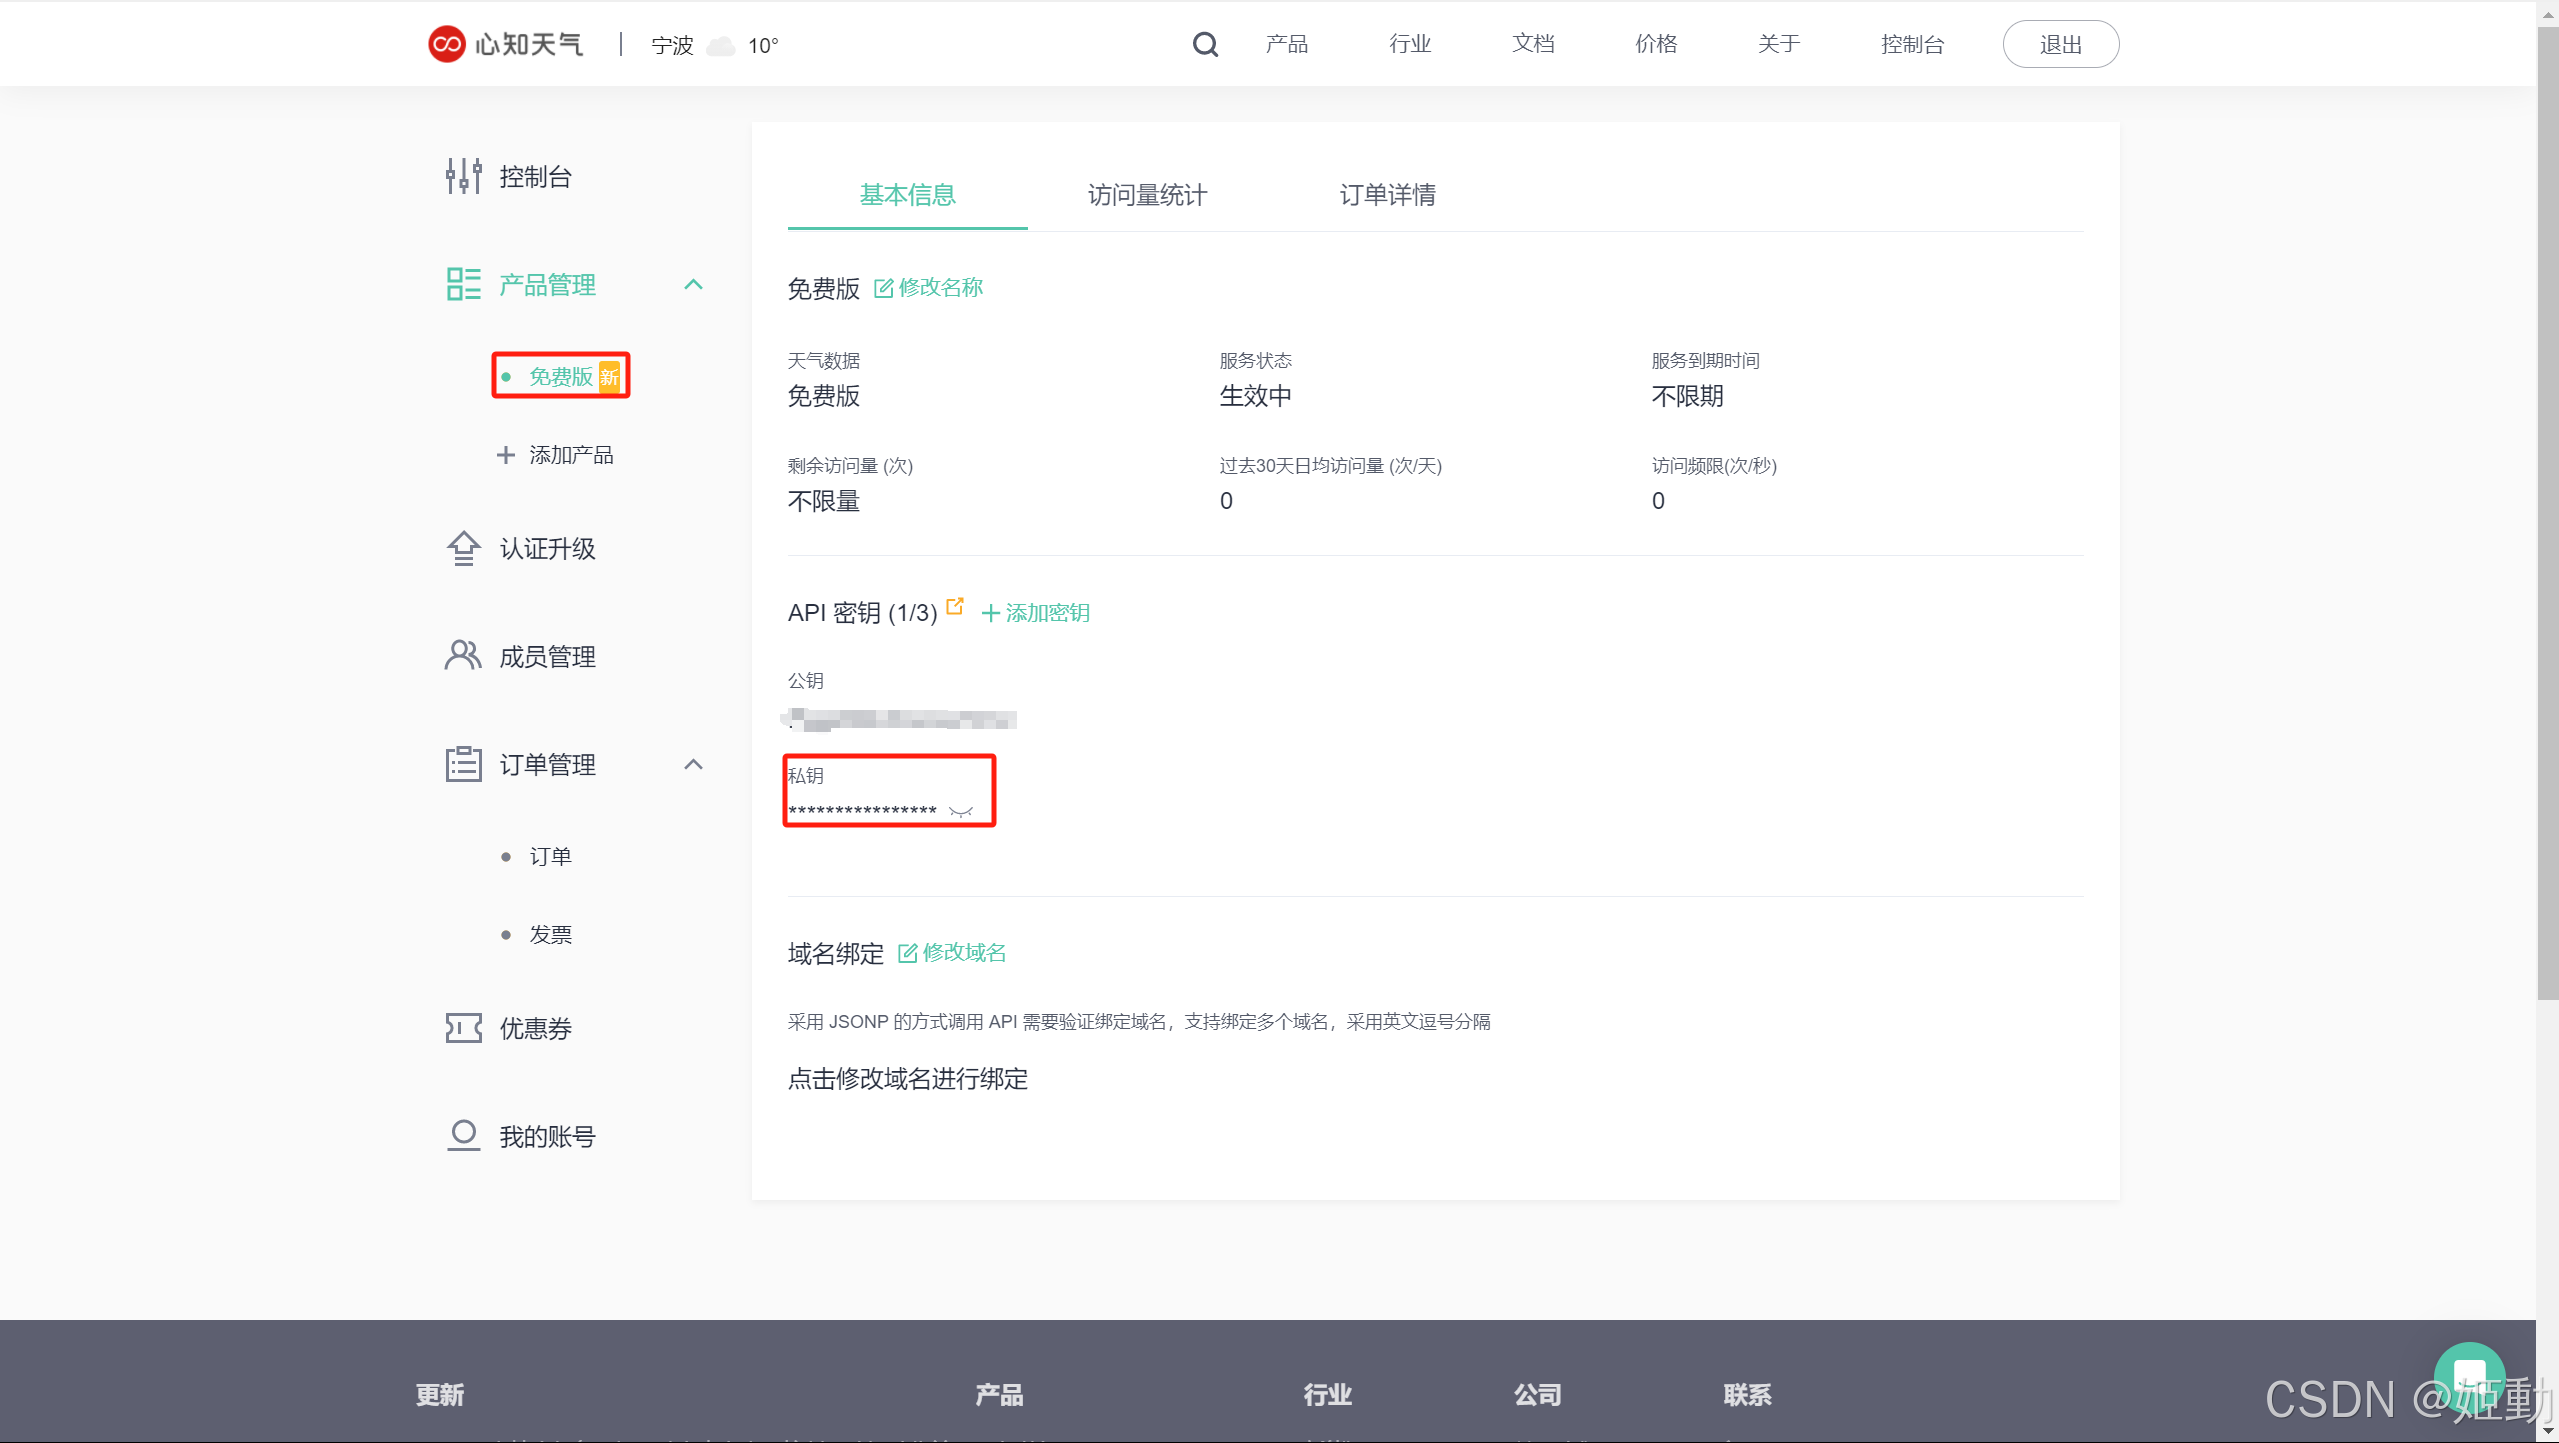Open the chat support bubble

(2468, 1376)
